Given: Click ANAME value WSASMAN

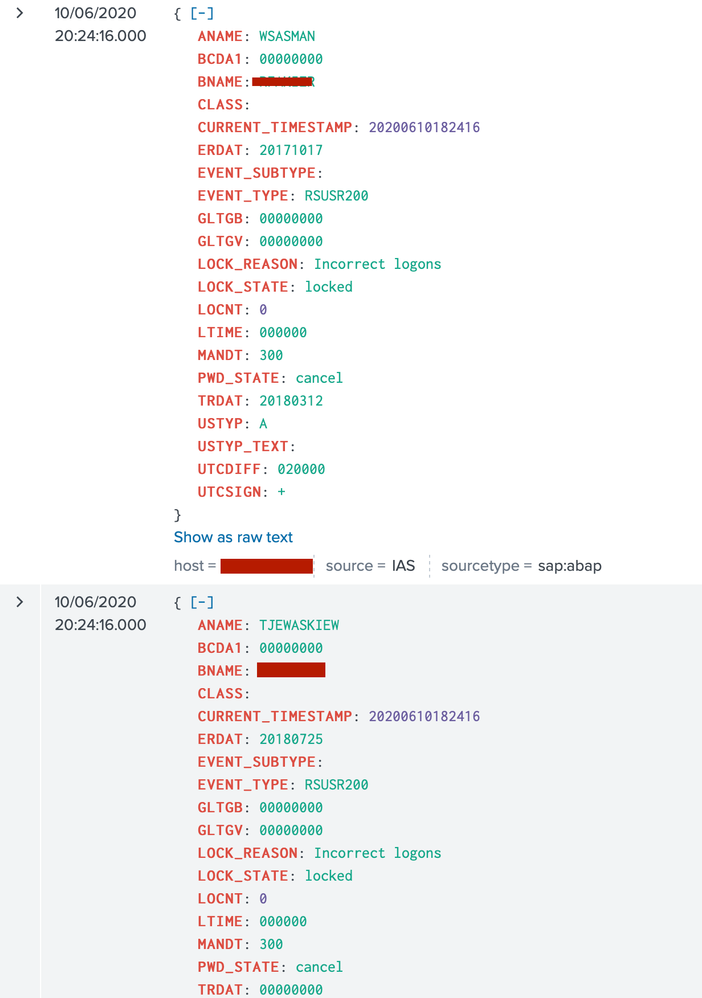Looking at the screenshot, I should [287, 36].
